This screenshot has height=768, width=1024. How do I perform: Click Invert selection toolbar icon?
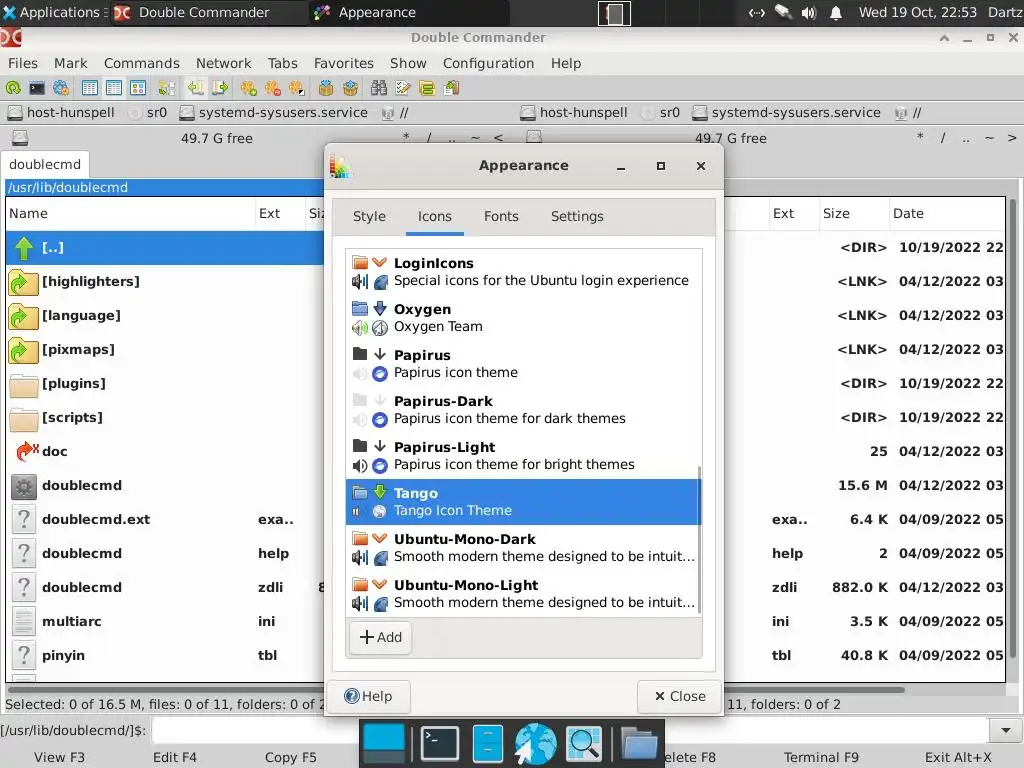tap(297, 88)
